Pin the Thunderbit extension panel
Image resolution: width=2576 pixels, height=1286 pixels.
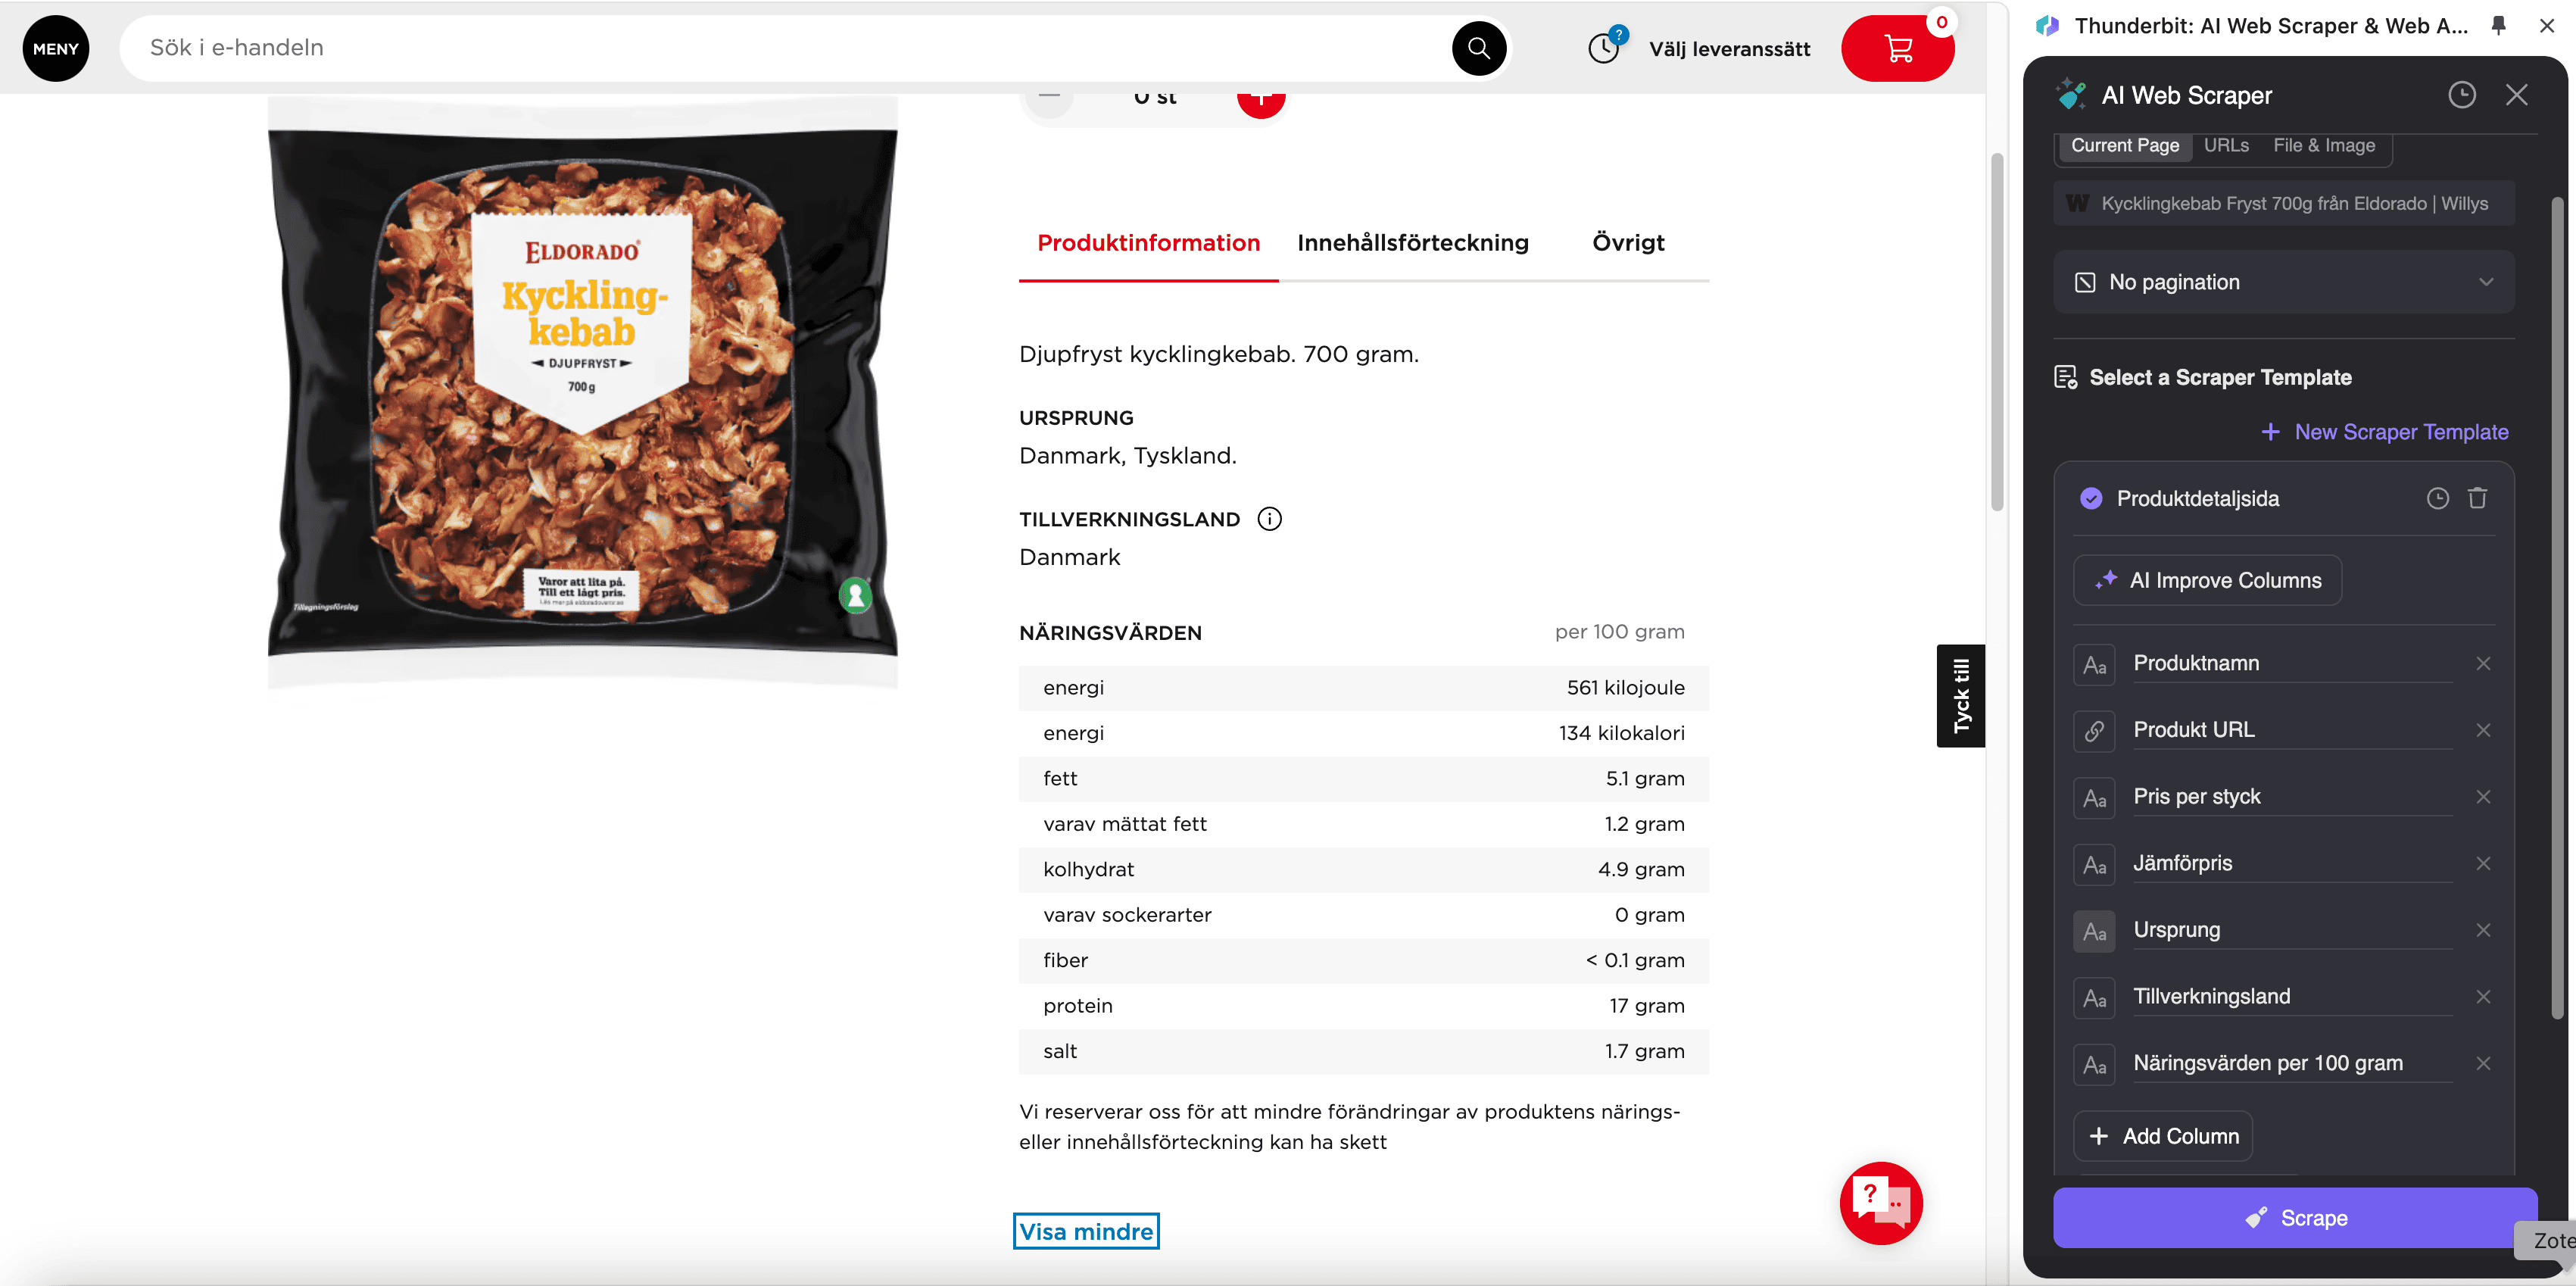(x=2498, y=26)
